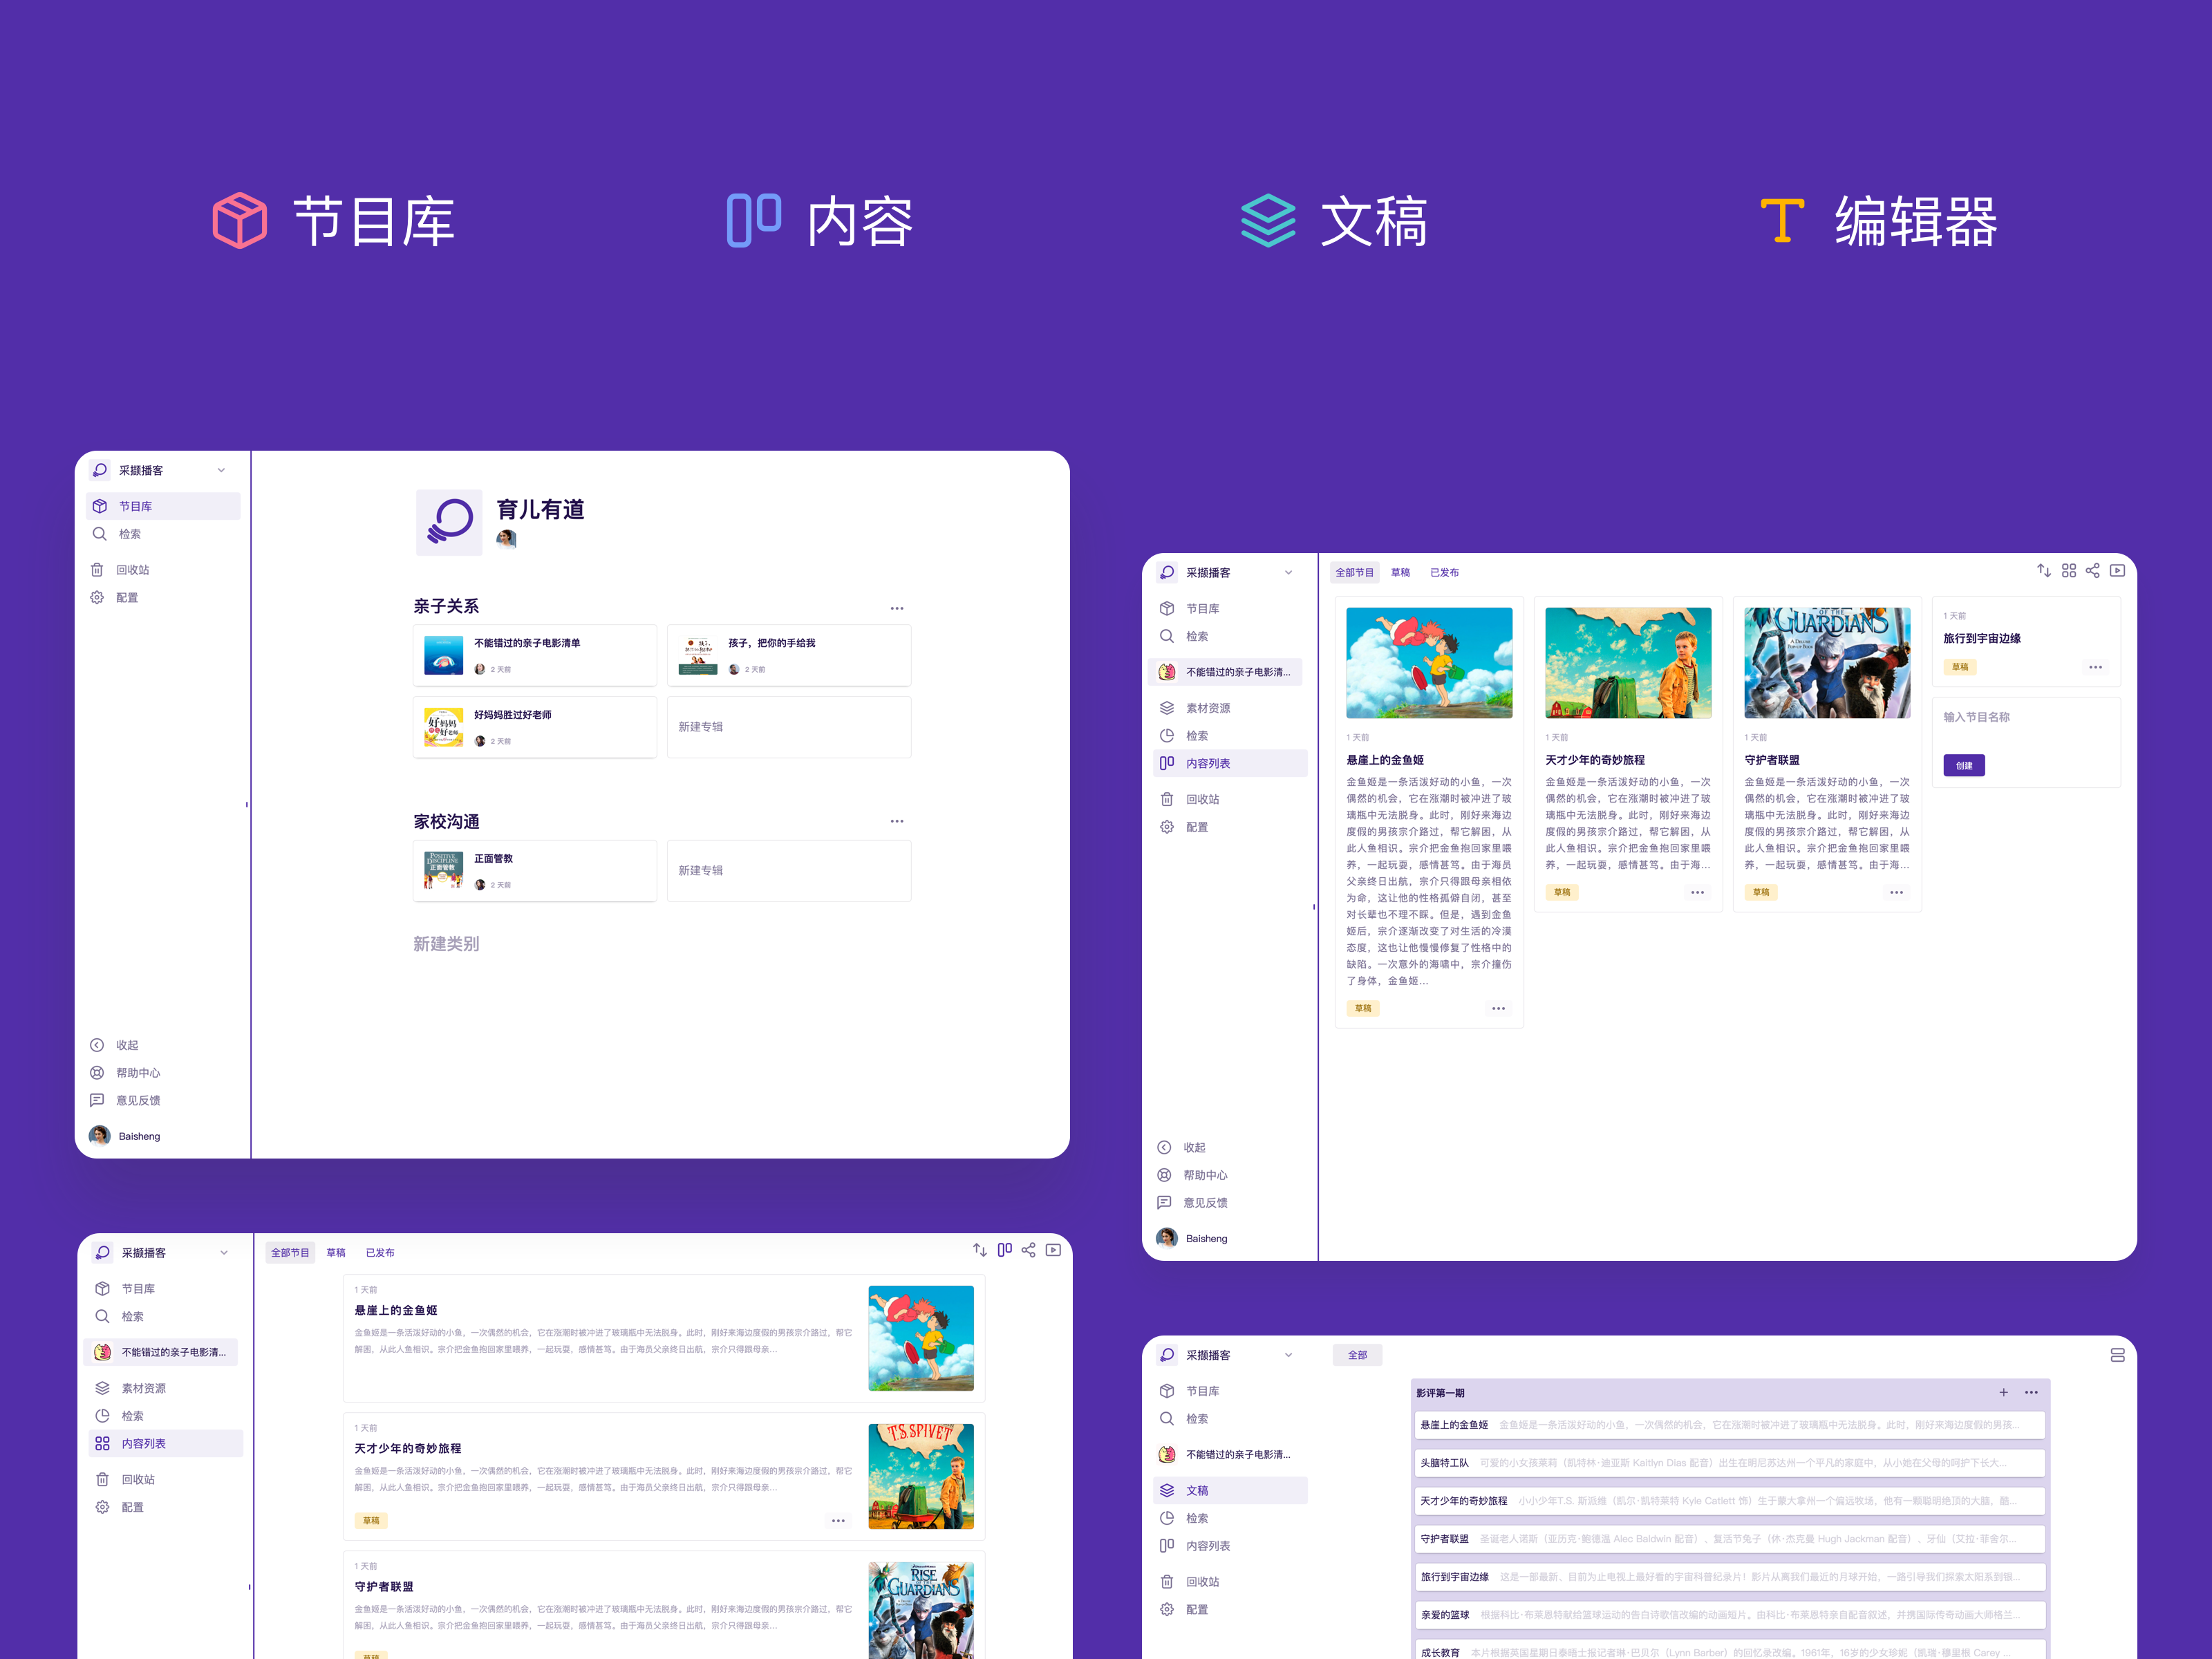Click the 输入节目名称 input field

click(x=1976, y=717)
